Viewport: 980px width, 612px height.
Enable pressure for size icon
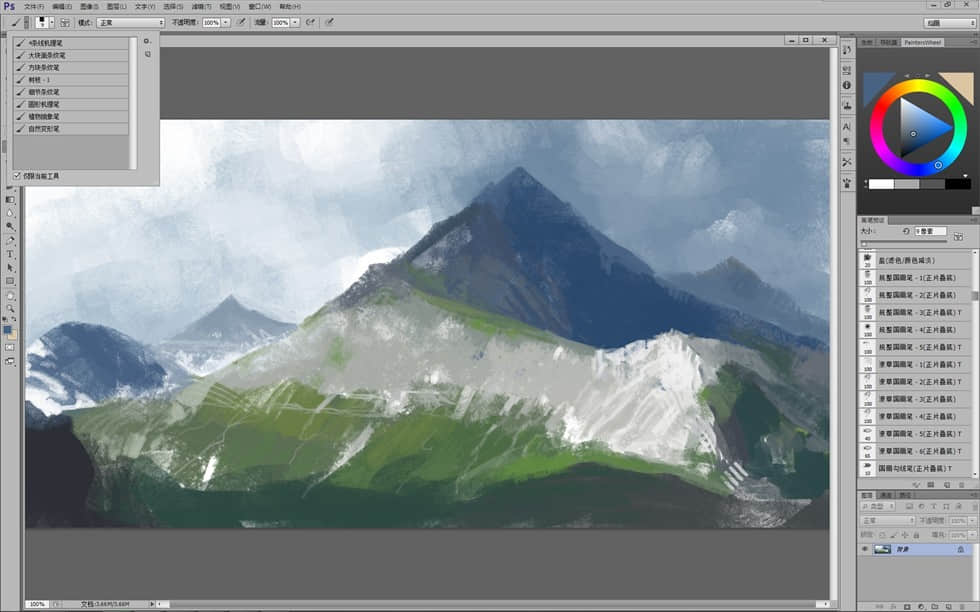tap(329, 23)
